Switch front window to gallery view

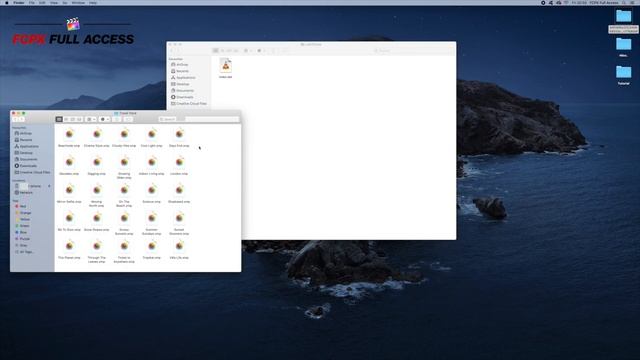pos(80,119)
